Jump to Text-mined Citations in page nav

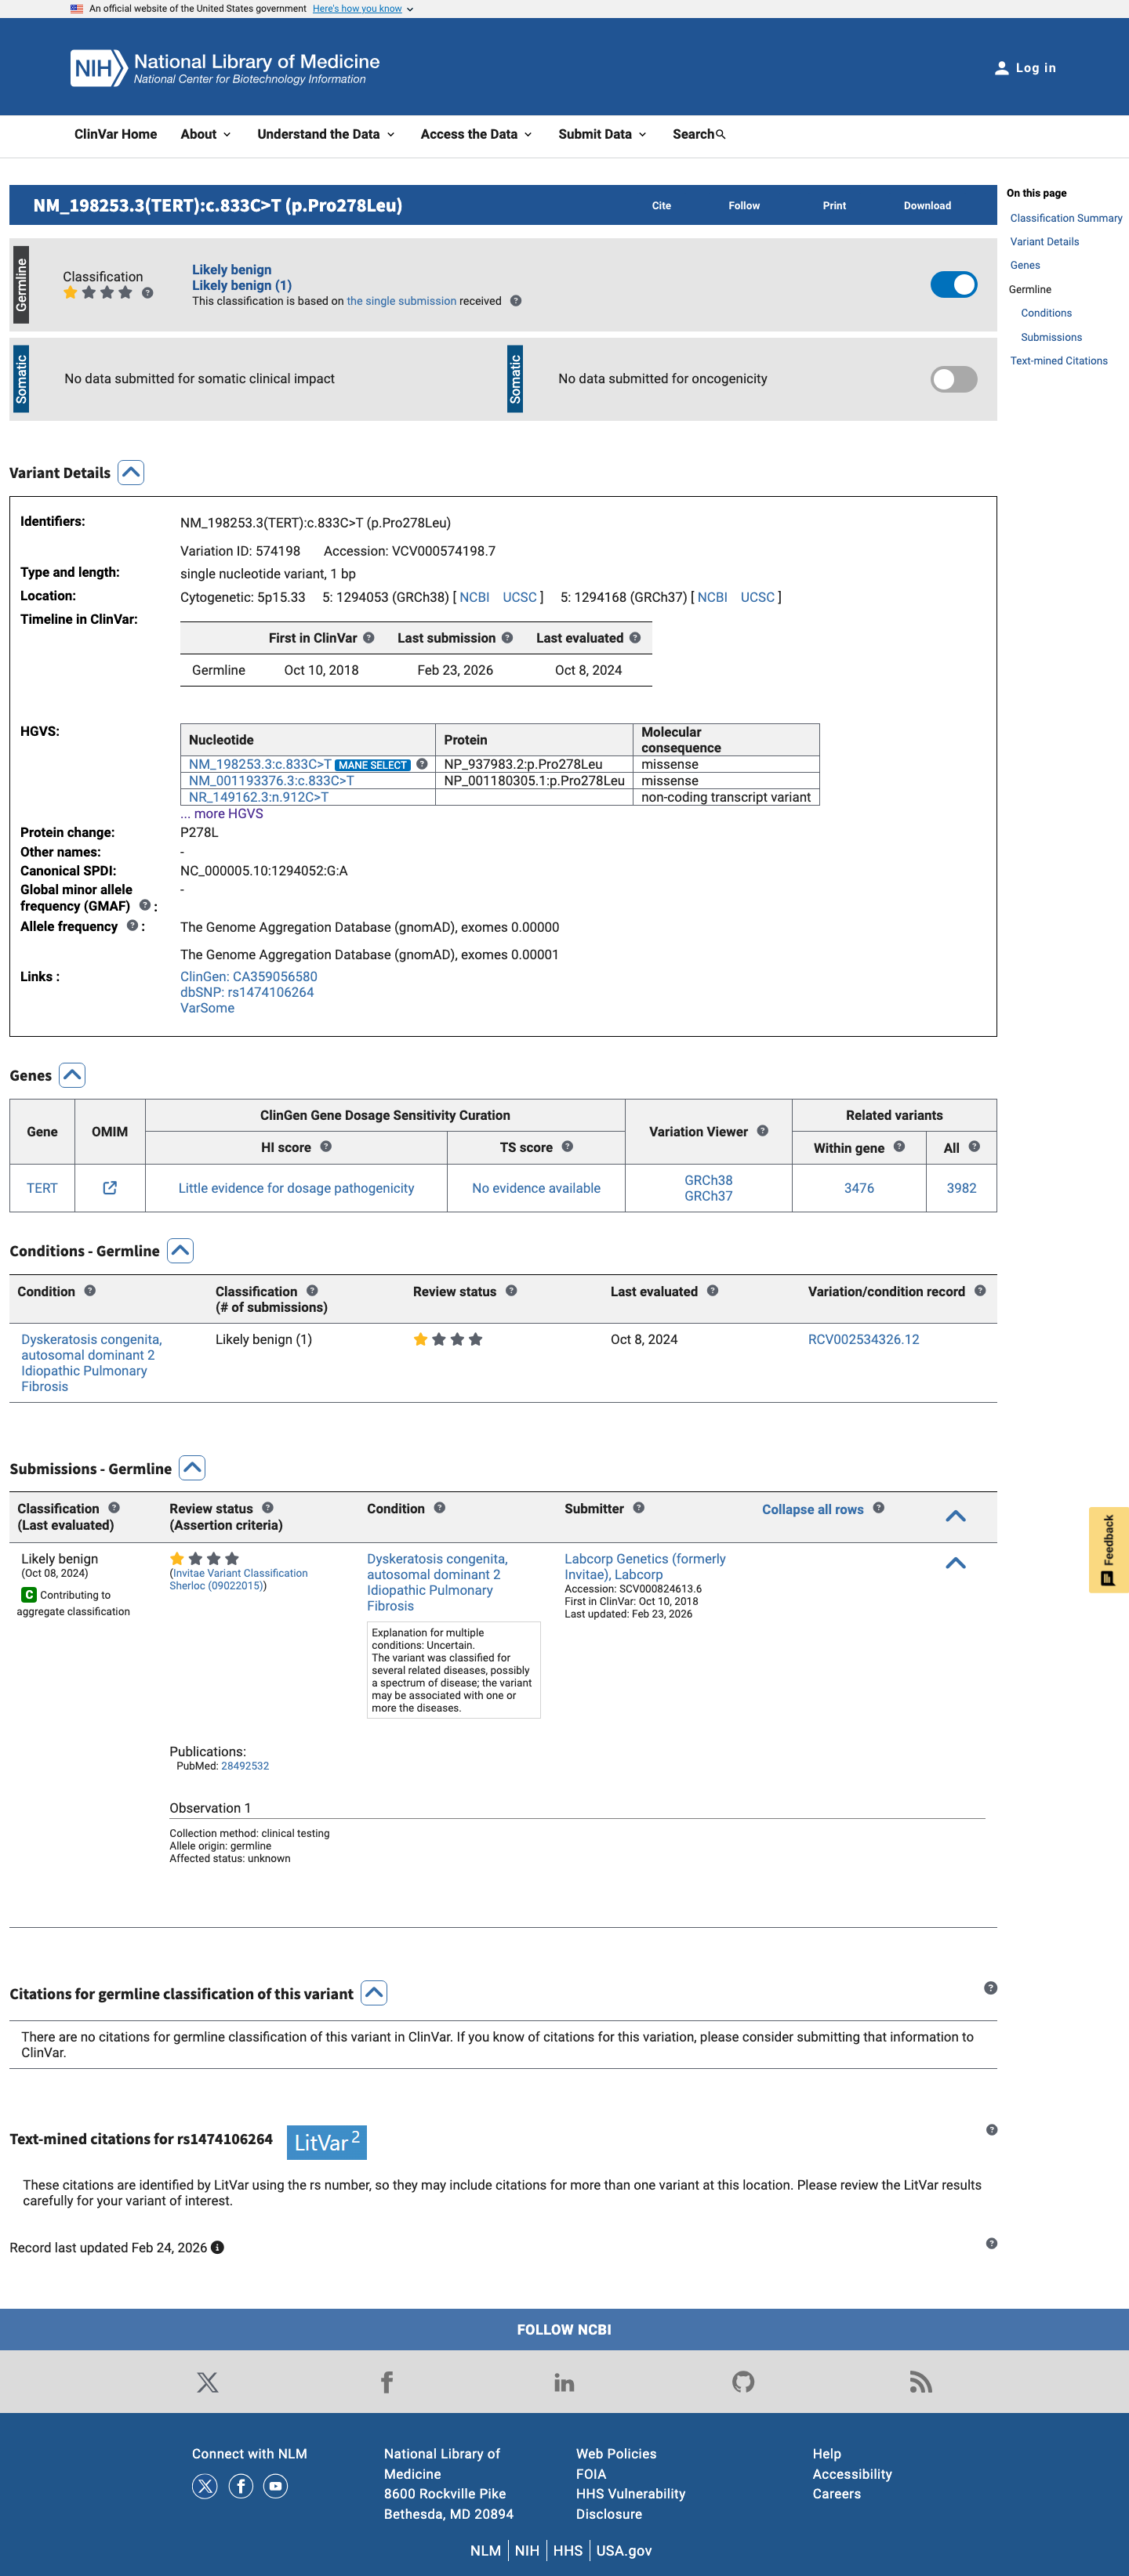(x=1058, y=361)
